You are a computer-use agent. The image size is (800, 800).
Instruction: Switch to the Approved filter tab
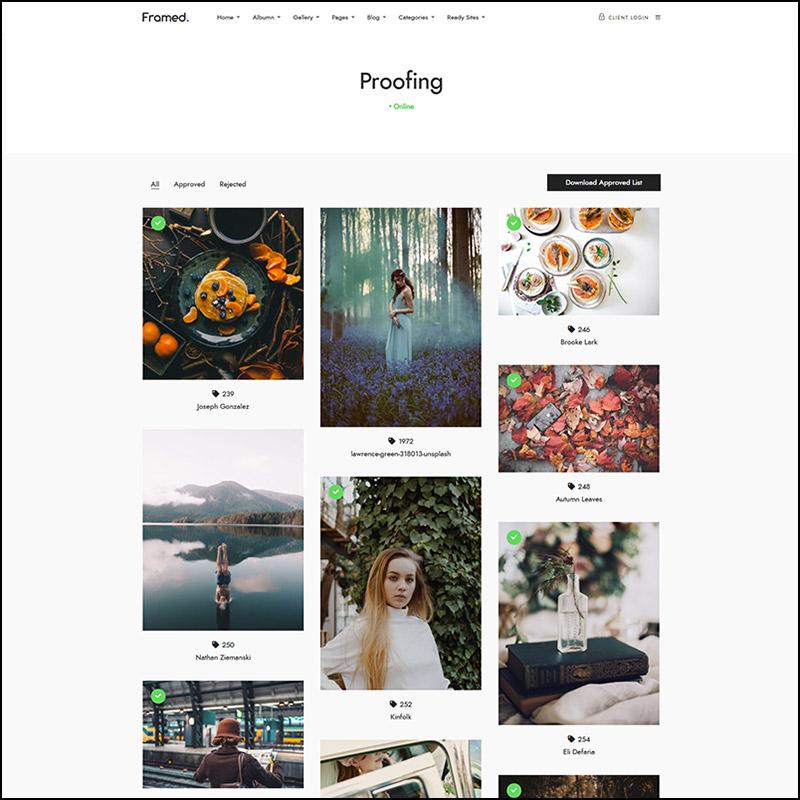(189, 184)
